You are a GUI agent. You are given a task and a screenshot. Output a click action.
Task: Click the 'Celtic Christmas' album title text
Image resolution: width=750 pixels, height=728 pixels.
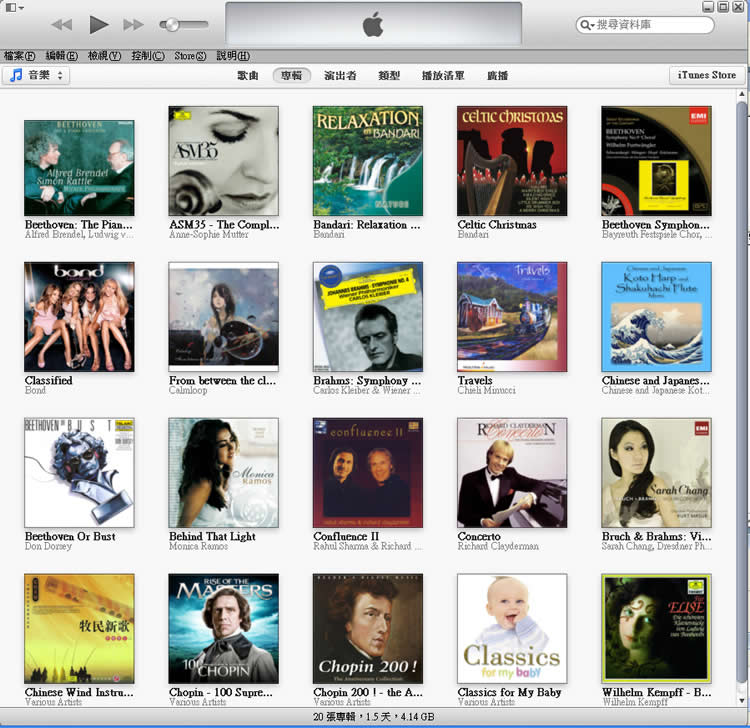coord(497,224)
